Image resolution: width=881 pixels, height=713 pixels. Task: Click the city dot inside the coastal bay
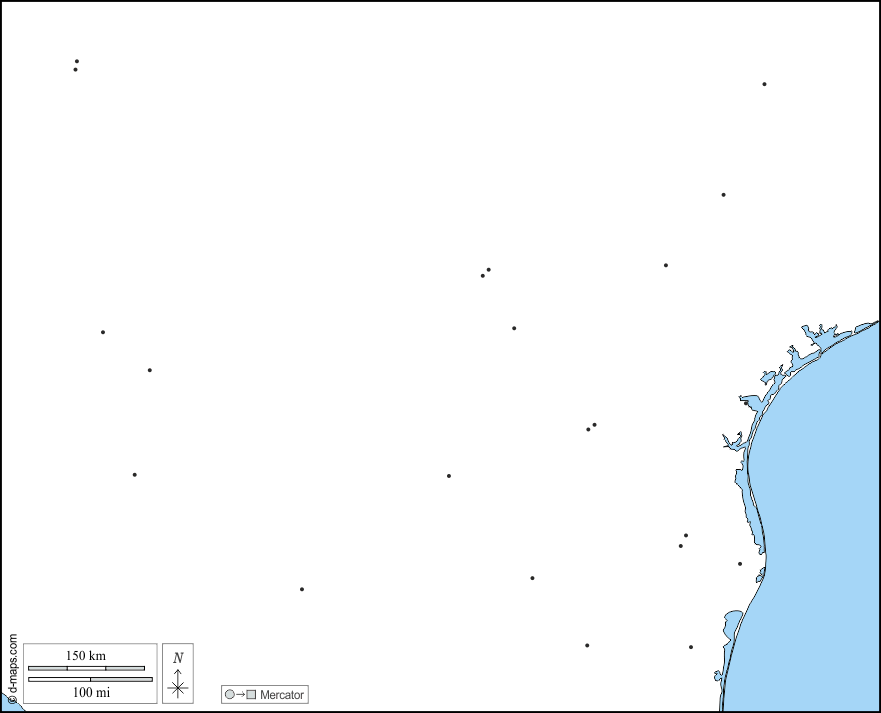(746, 403)
